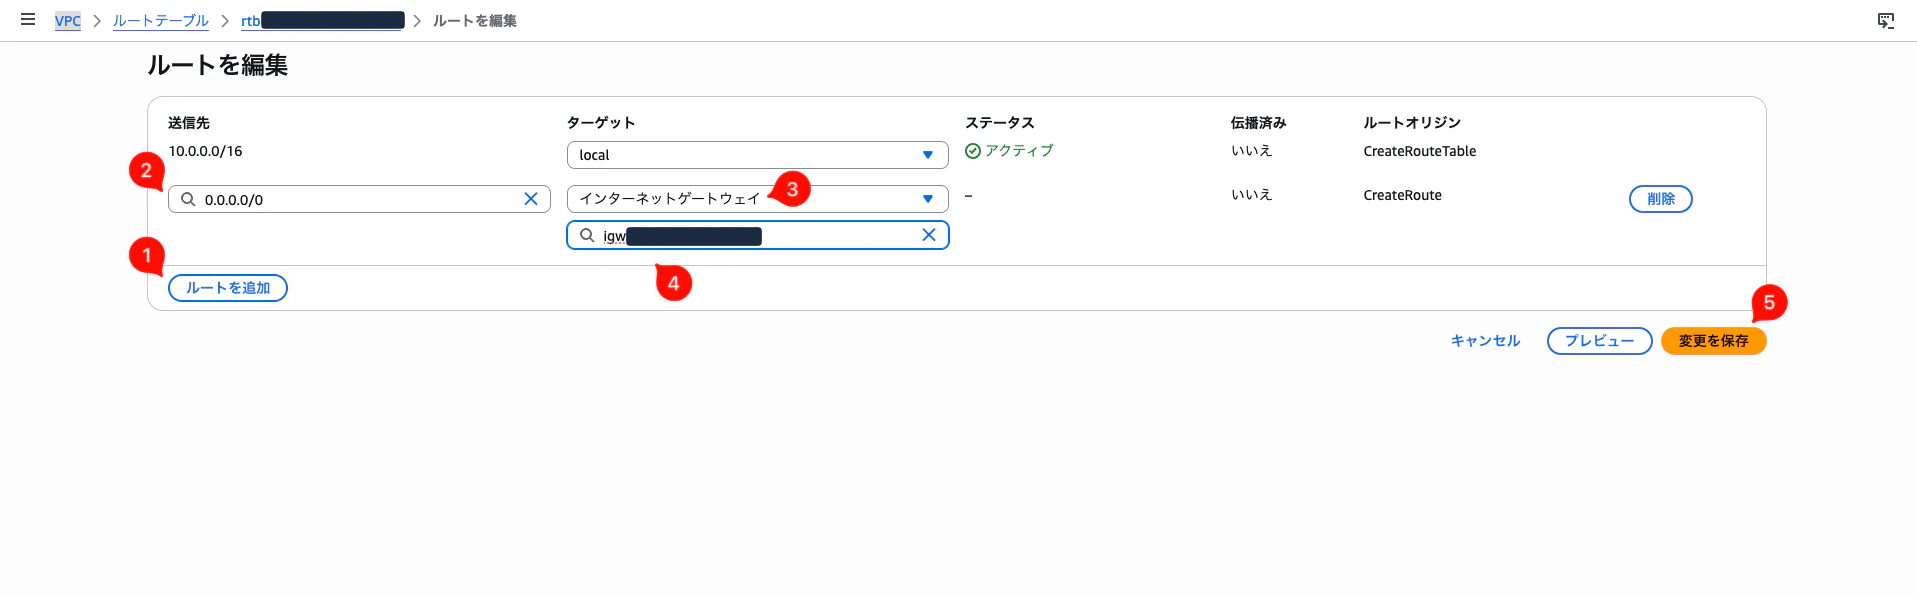
Task: Click the feedback icon at top right
Action: point(1884,18)
